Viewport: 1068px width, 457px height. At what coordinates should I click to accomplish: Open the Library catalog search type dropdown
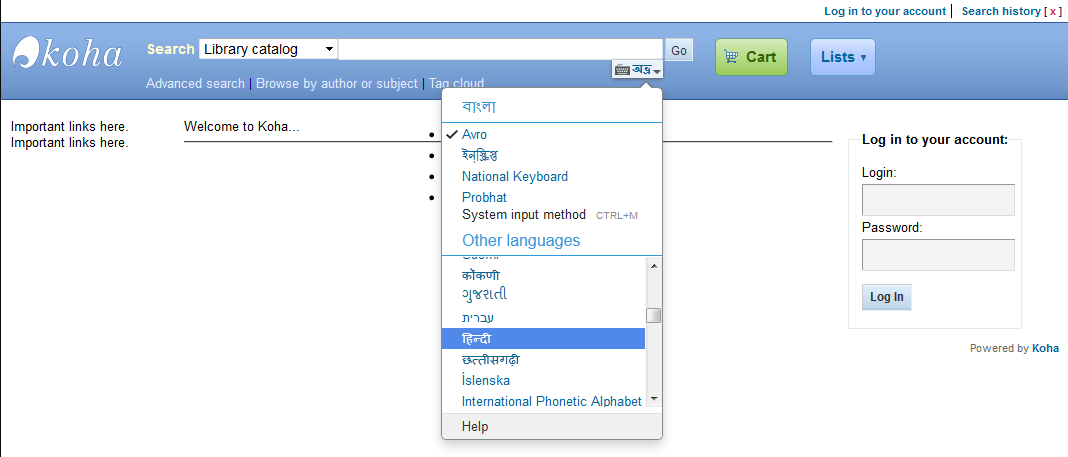pyautogui.click(x=268, y=49)
